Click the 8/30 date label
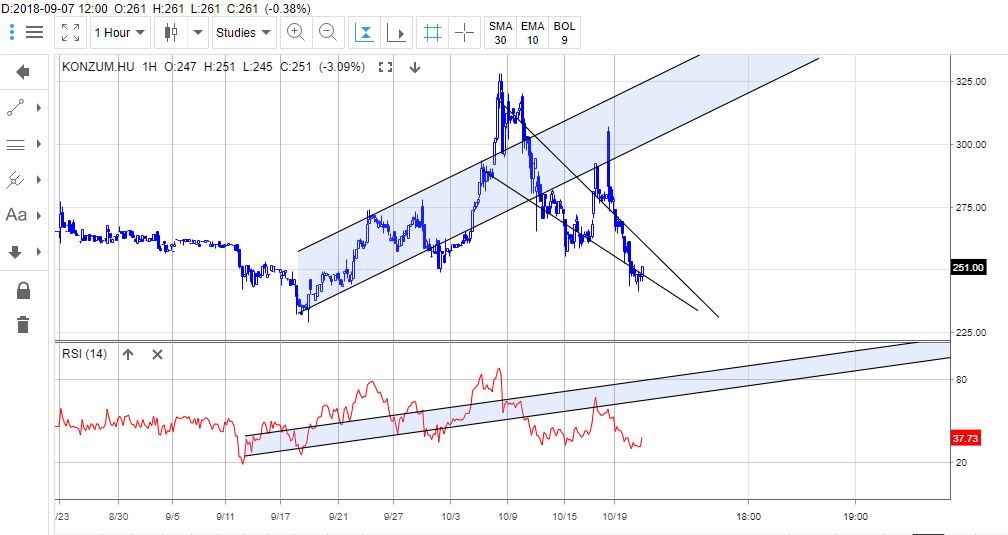 [x=118, y=516]
